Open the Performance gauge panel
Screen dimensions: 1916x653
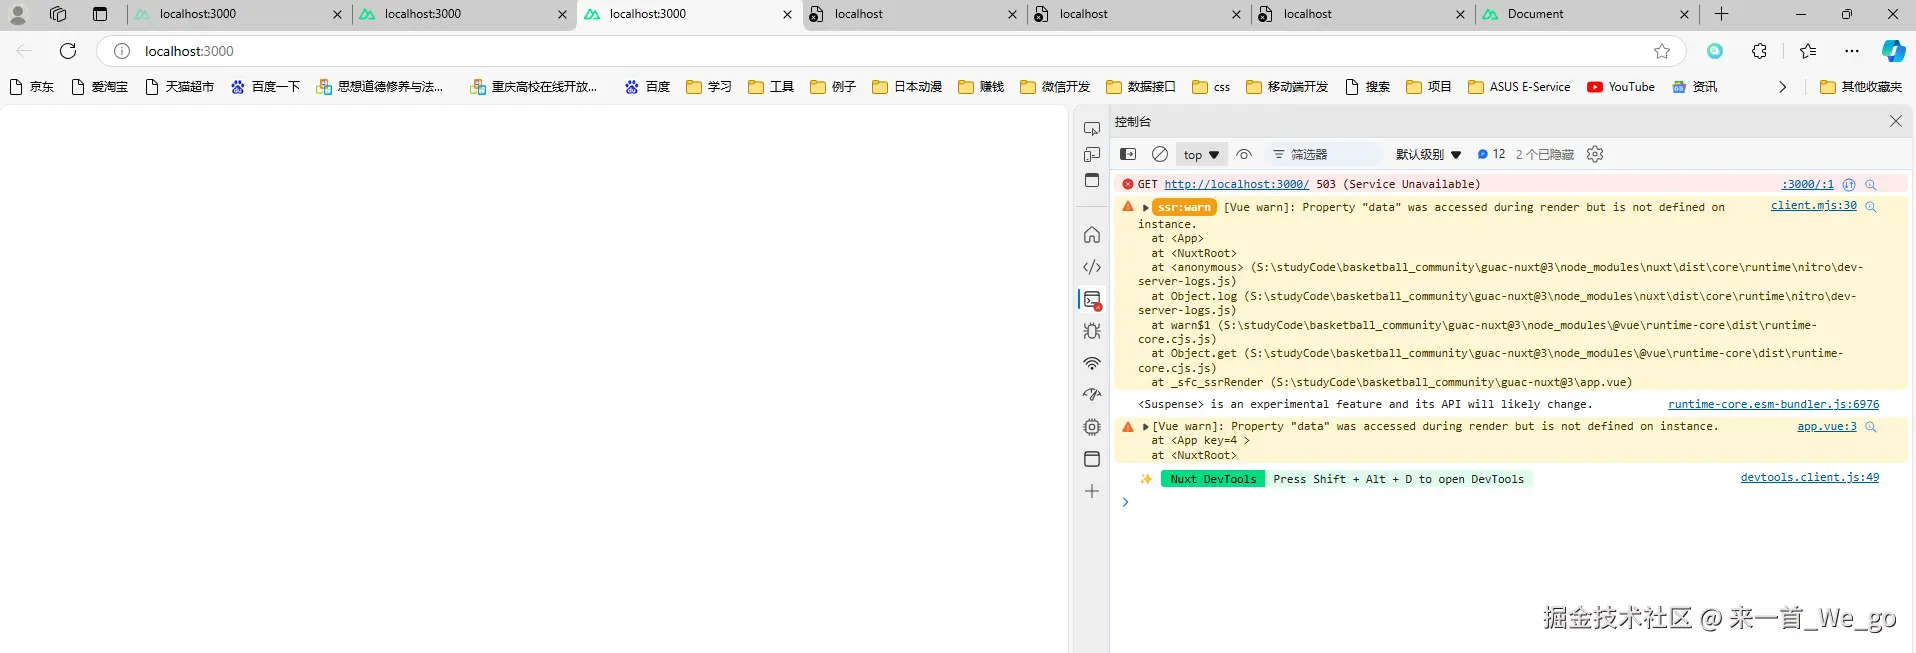tap(1092, 395)
